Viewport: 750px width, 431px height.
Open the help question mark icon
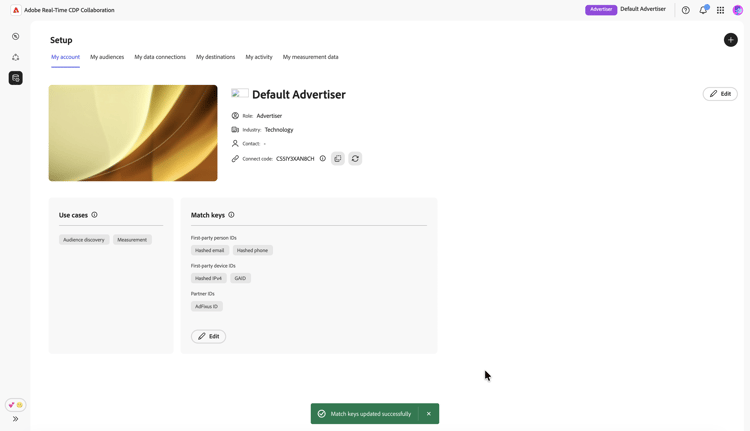pyautogui.click(x=686, y=10)
